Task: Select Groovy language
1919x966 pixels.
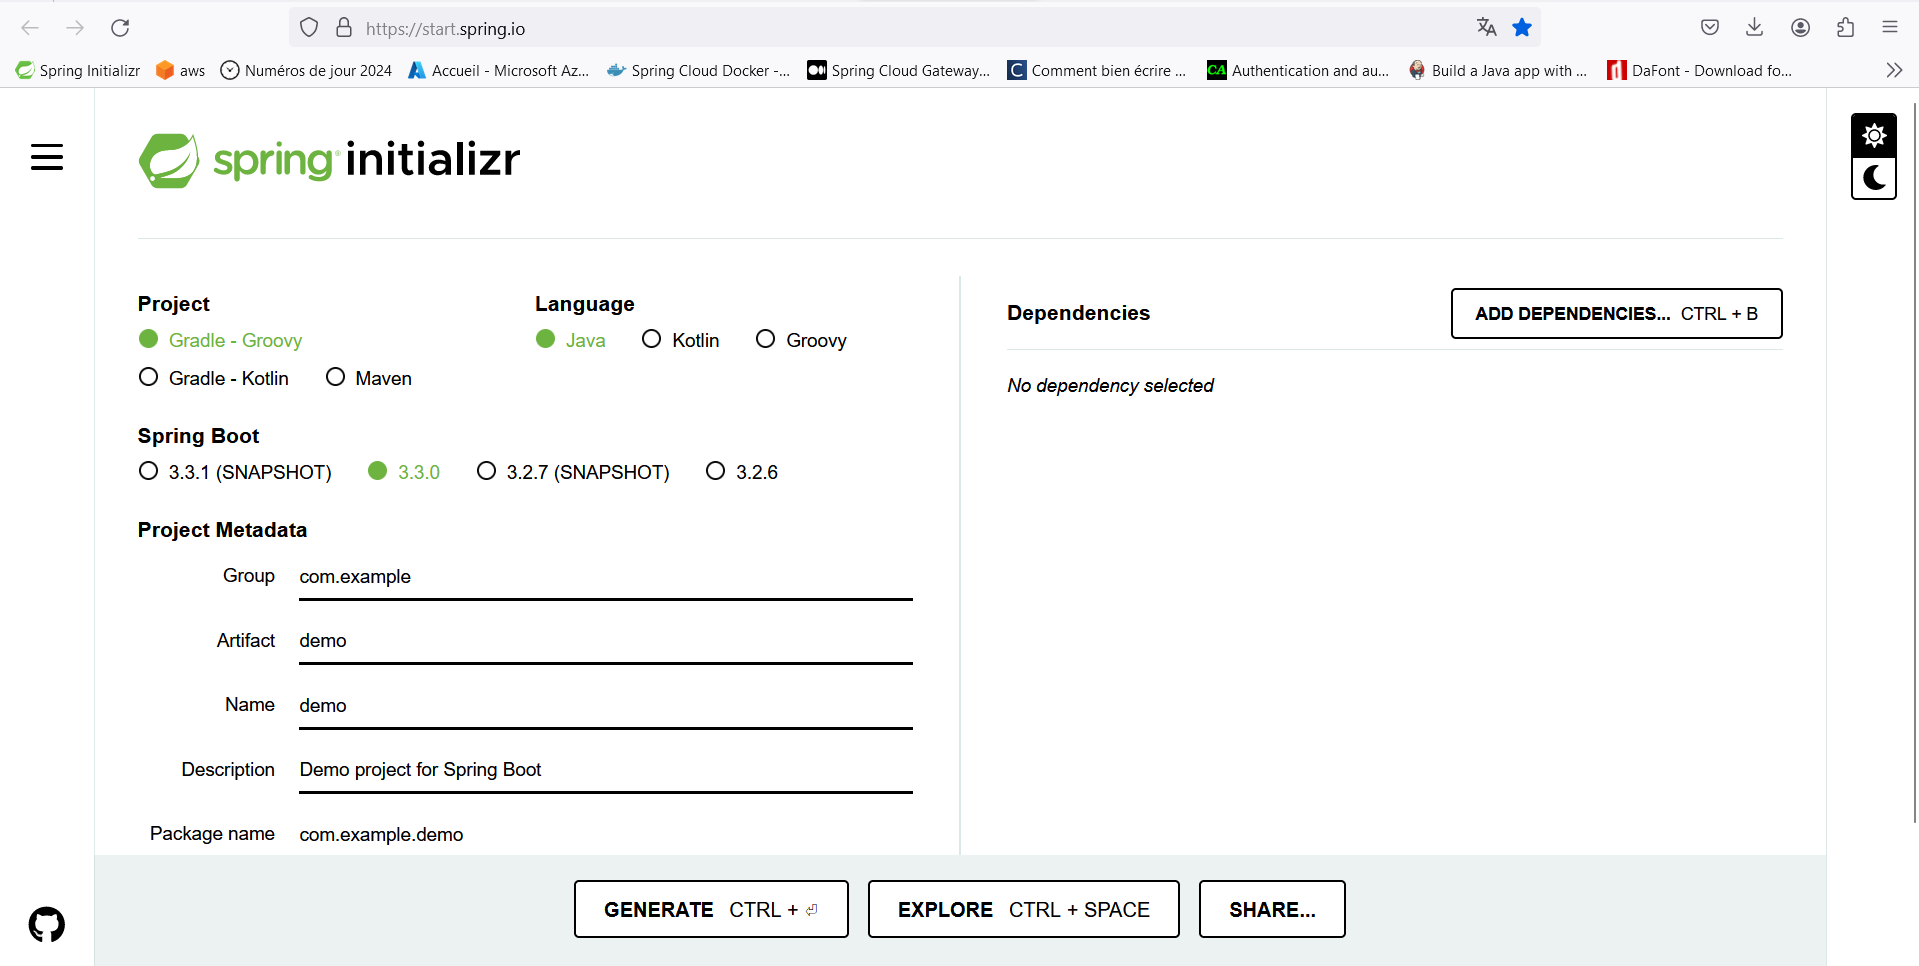Action: click(801, 340)
